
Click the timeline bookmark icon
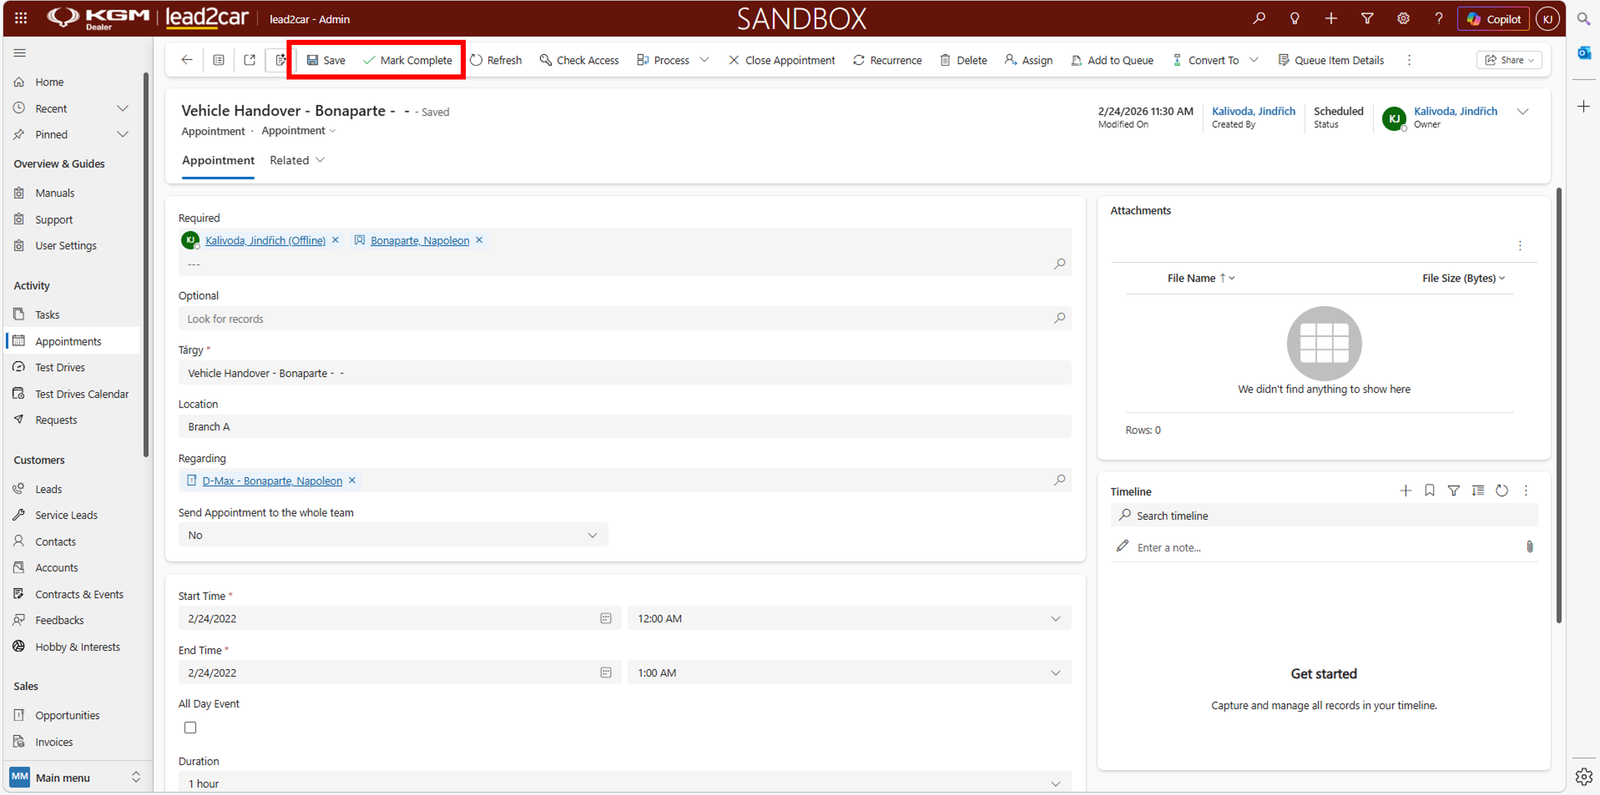[1430, 491]
